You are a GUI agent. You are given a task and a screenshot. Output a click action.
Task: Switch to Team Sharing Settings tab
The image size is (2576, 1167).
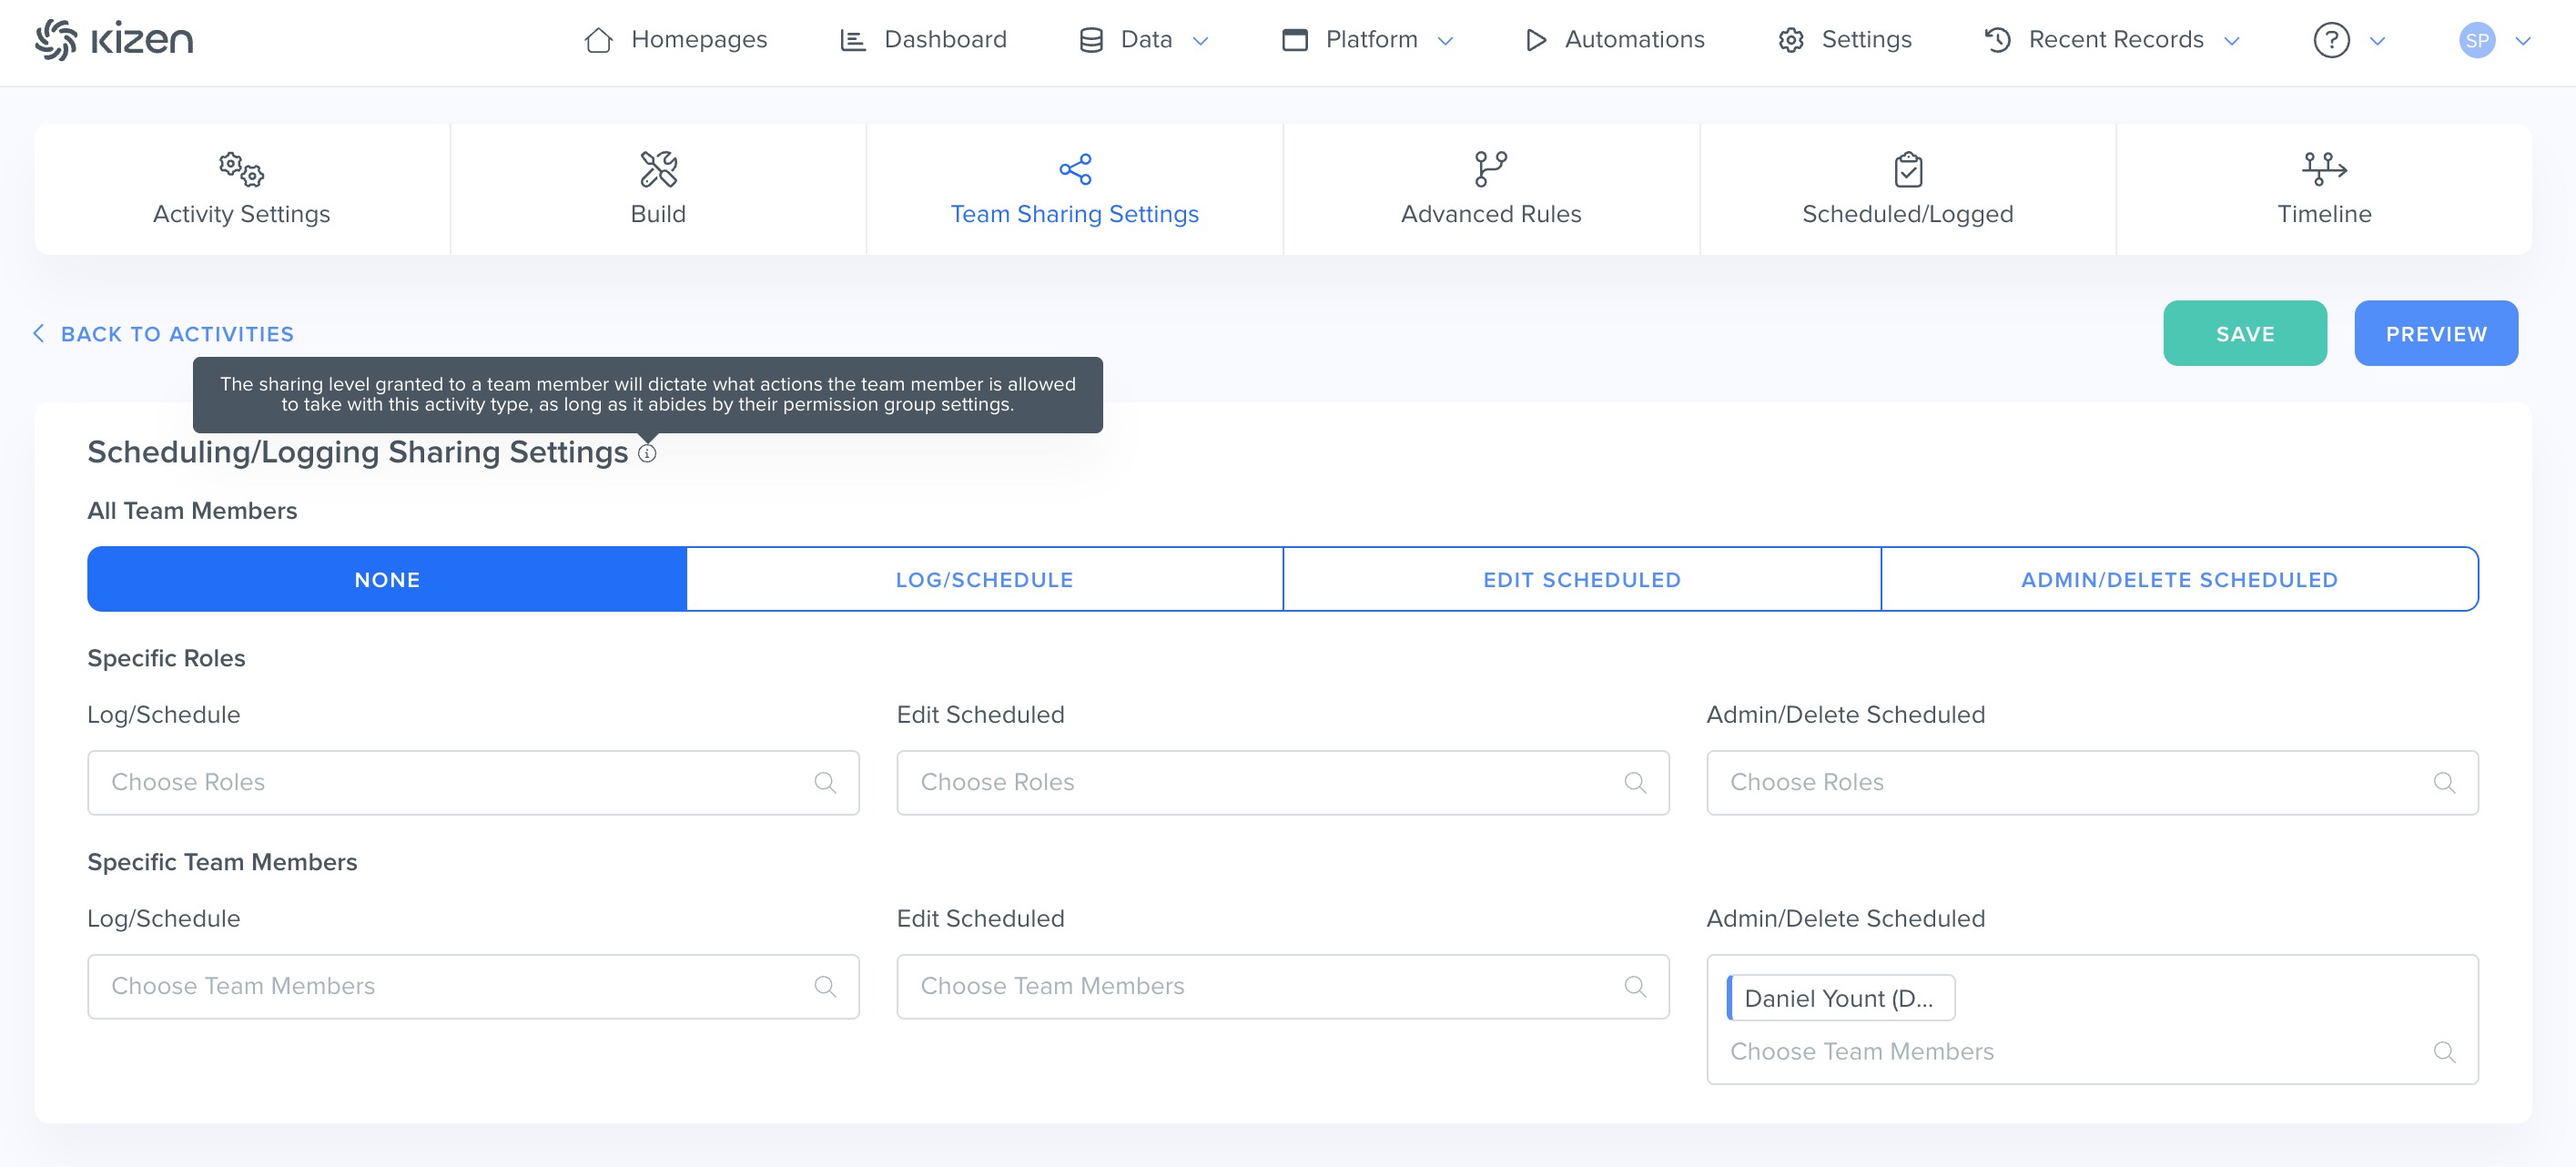coord(1074,190)
